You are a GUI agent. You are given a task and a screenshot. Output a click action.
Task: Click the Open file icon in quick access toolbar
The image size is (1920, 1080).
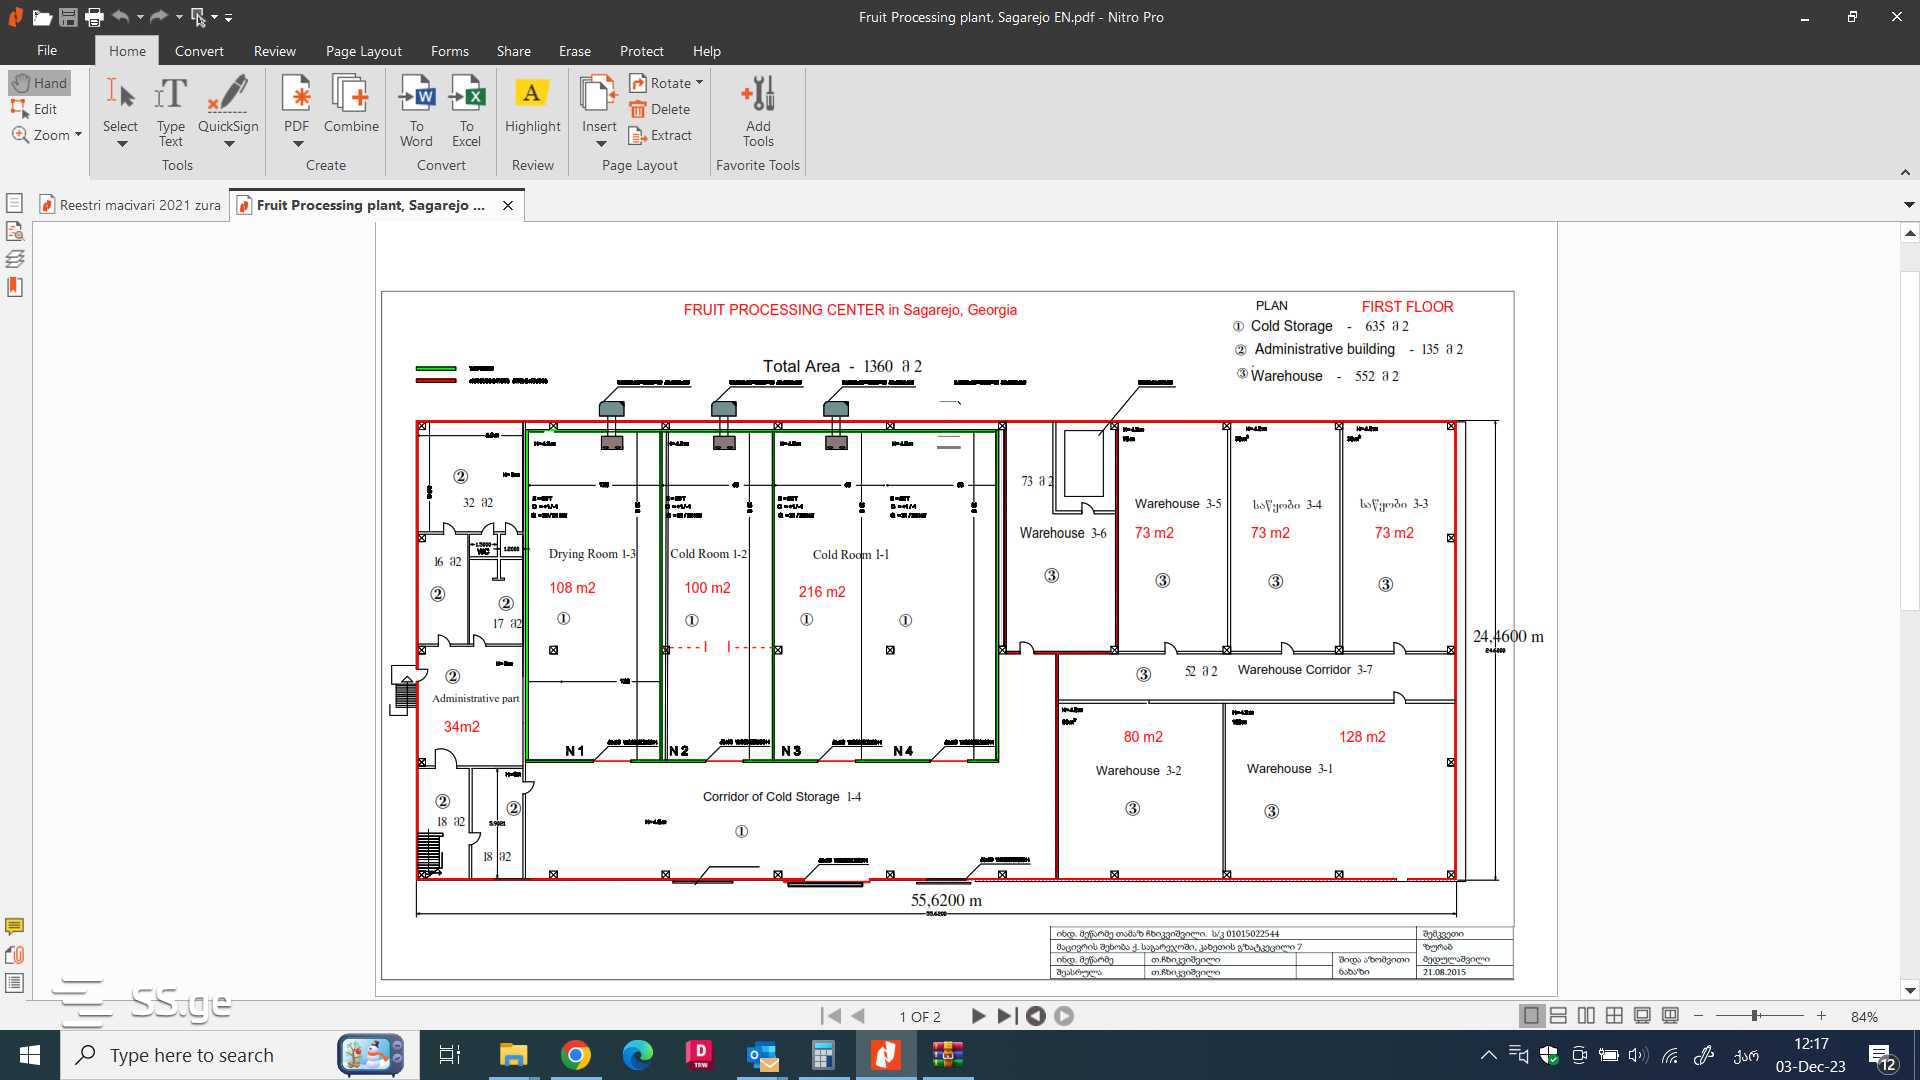tap(42, 17)
